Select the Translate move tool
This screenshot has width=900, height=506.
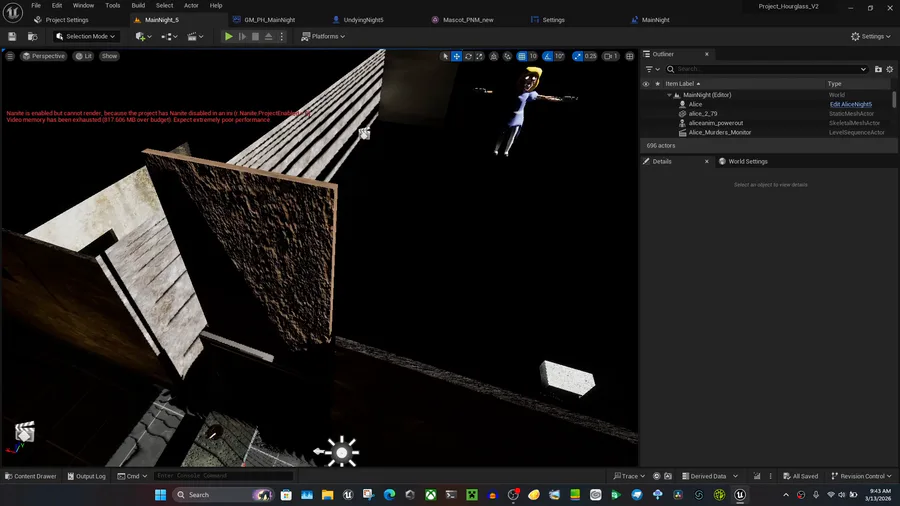tap(456, 56)
